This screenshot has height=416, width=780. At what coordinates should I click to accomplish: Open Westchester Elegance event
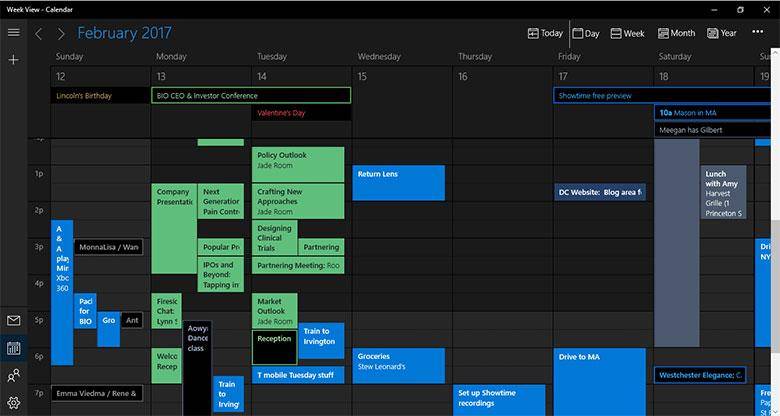pyautogui.click(x=700, y=375)
